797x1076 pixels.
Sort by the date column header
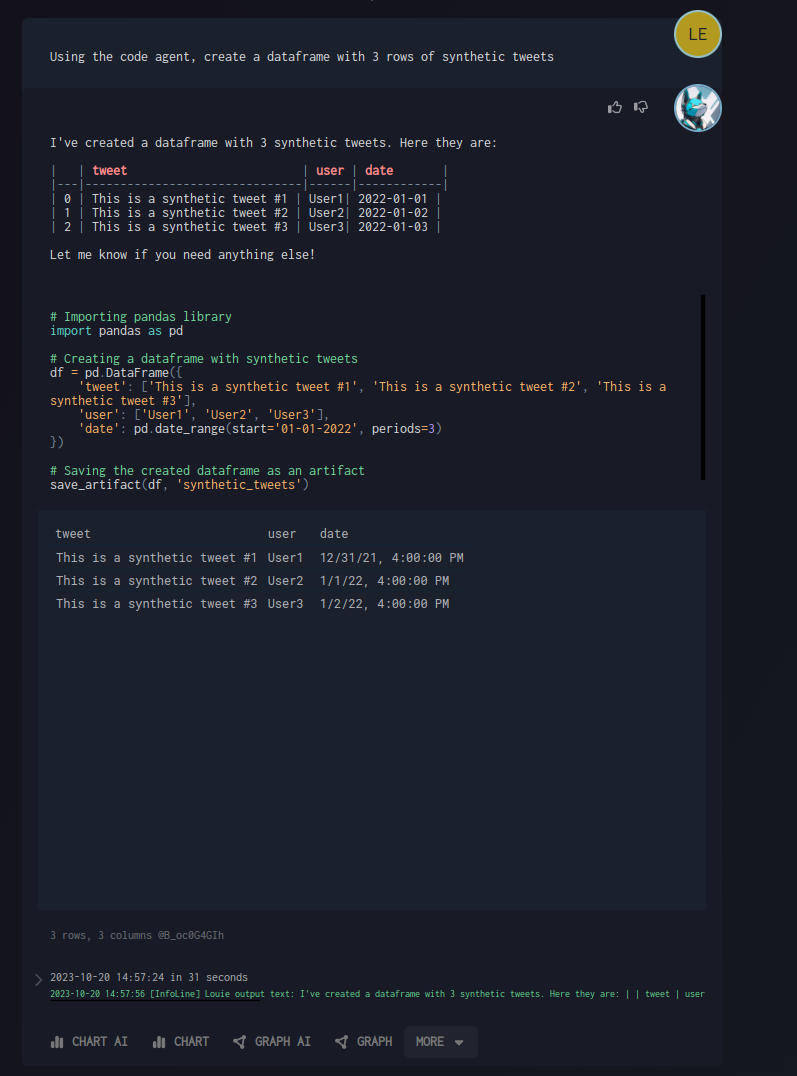point(334,534)
